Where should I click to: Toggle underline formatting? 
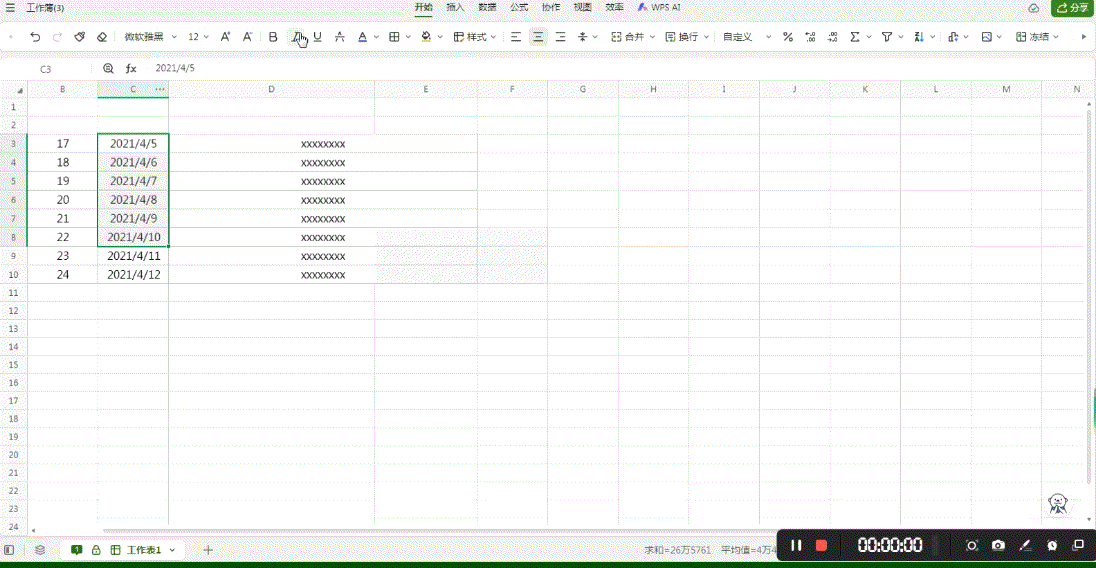coord(317,37)
